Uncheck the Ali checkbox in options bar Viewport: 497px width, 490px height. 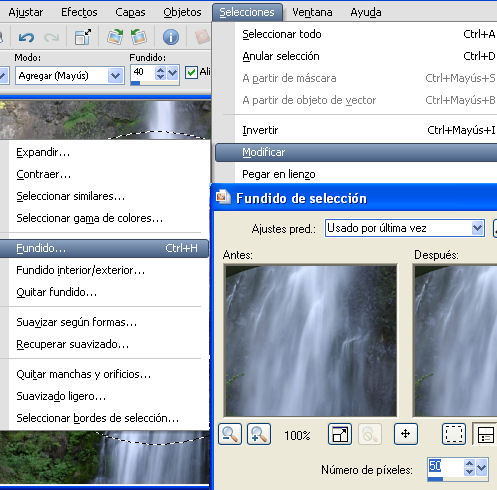pos(191,72)
